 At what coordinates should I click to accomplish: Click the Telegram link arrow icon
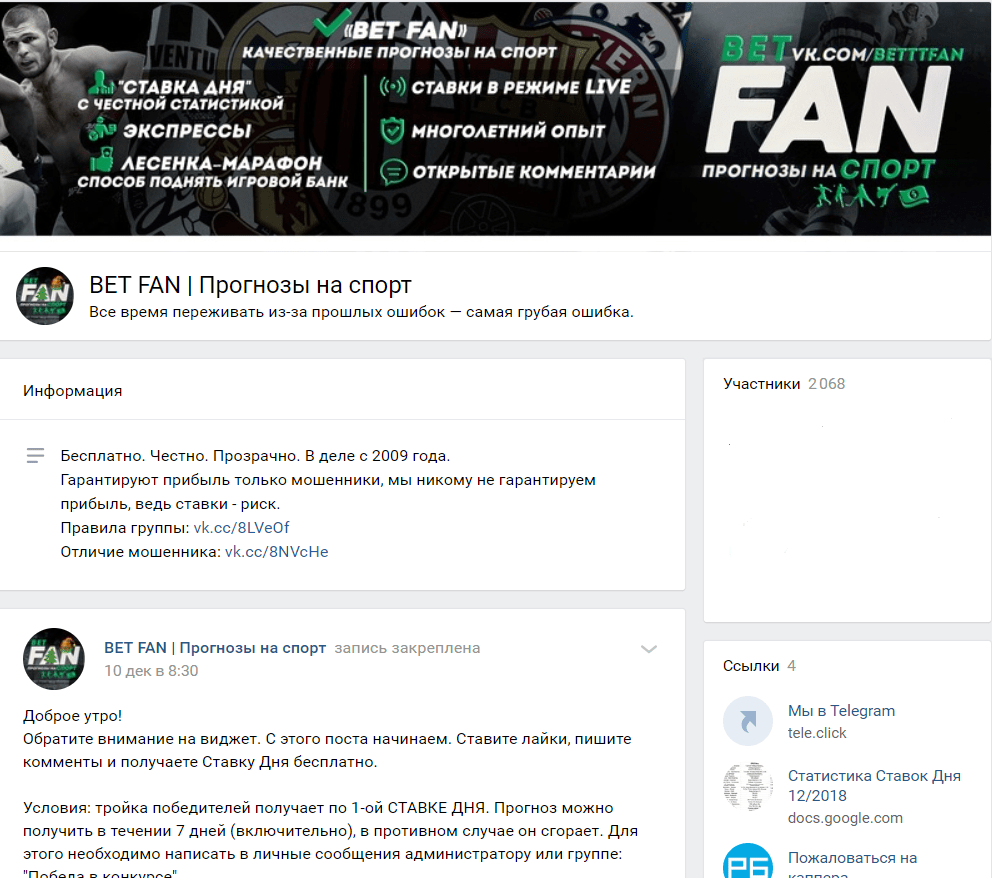pos(748,721)
